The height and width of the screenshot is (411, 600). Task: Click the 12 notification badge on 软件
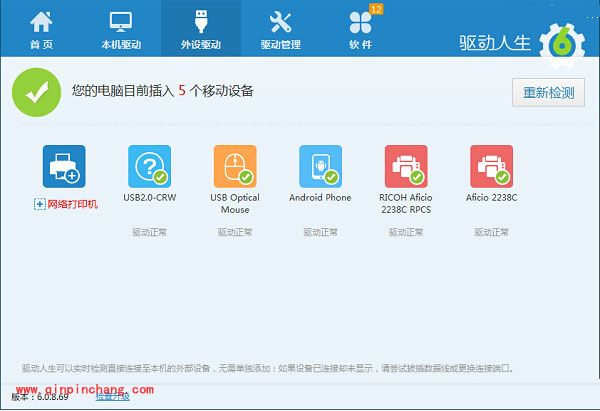tap(376, 9)
